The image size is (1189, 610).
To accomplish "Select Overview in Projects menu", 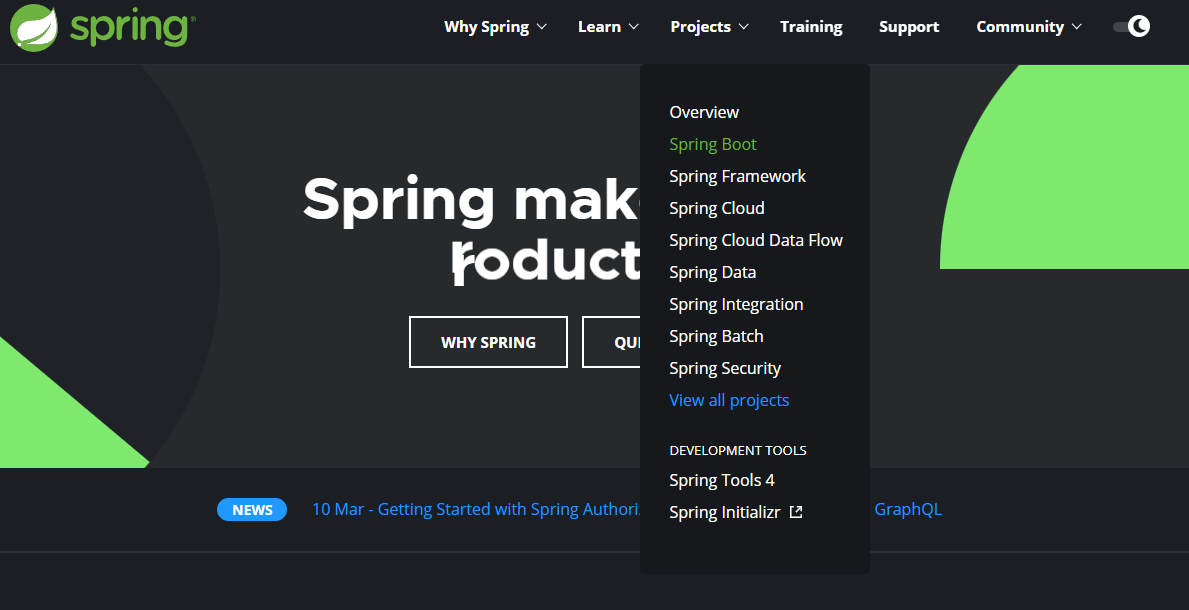I will [x=704, y=112].
